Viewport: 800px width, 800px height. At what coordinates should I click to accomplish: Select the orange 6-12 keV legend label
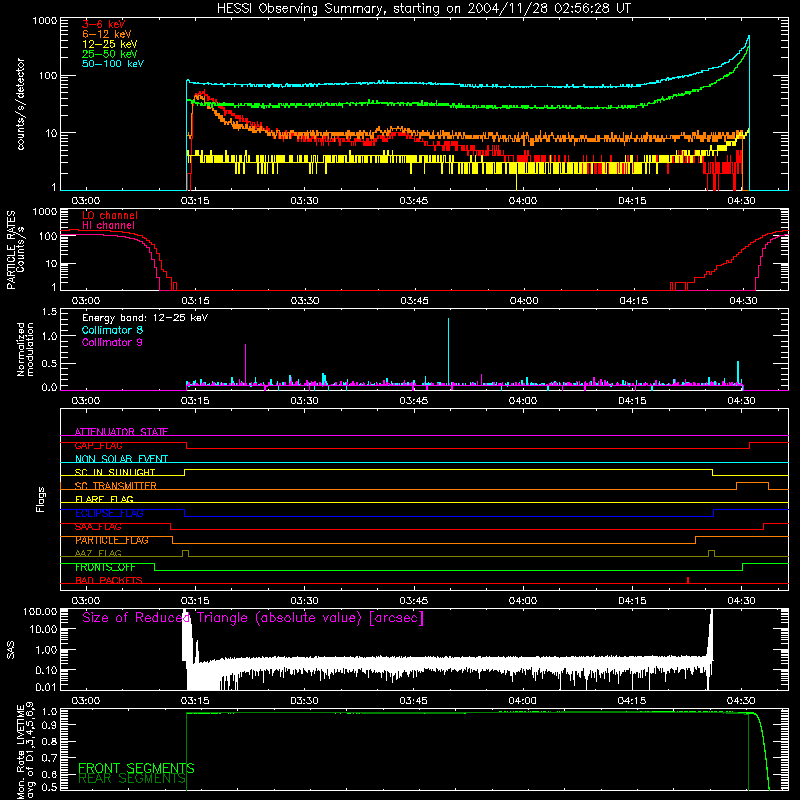(x=107, y=34)
